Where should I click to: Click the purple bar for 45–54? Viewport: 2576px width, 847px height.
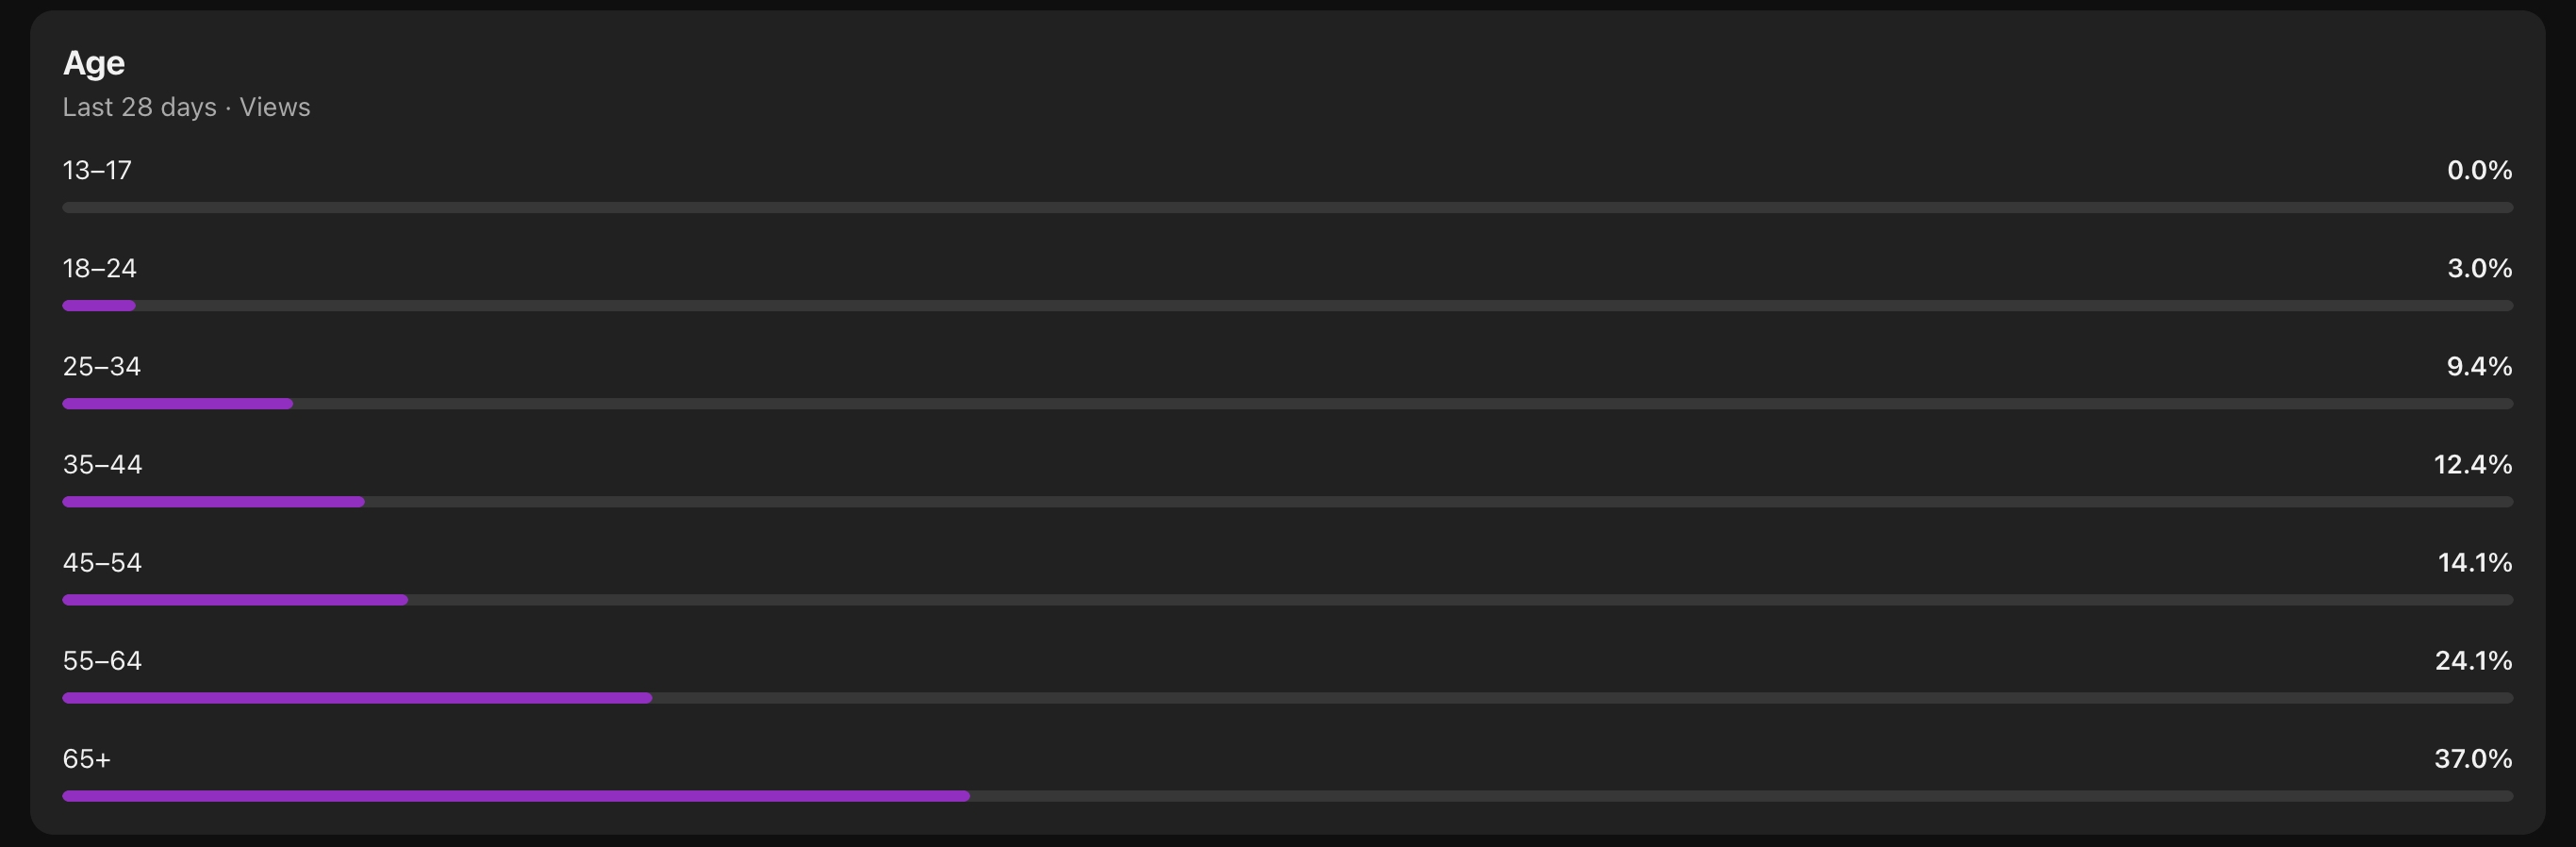coord(235,600)
